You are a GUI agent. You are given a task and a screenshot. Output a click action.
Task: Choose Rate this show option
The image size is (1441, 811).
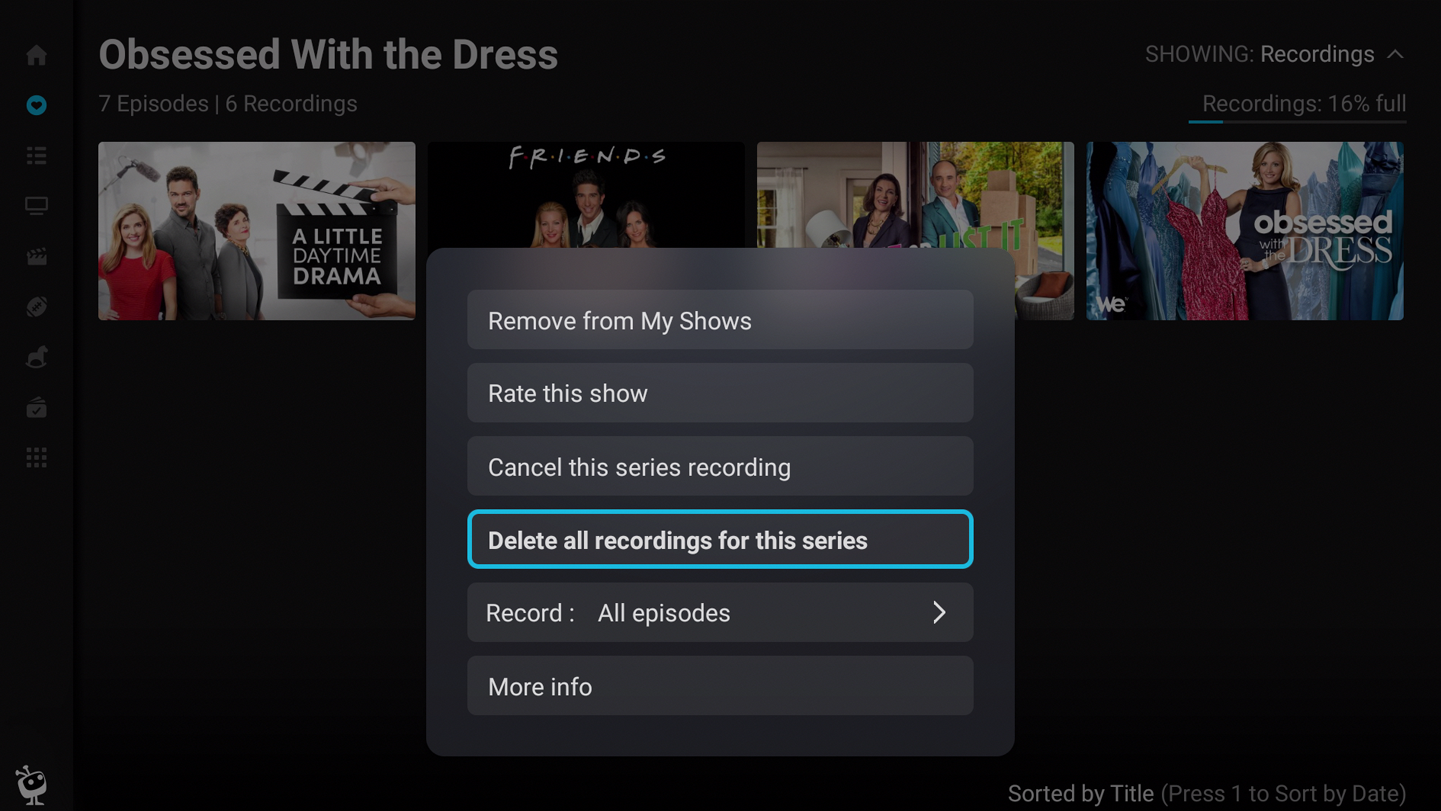[720, 393]
